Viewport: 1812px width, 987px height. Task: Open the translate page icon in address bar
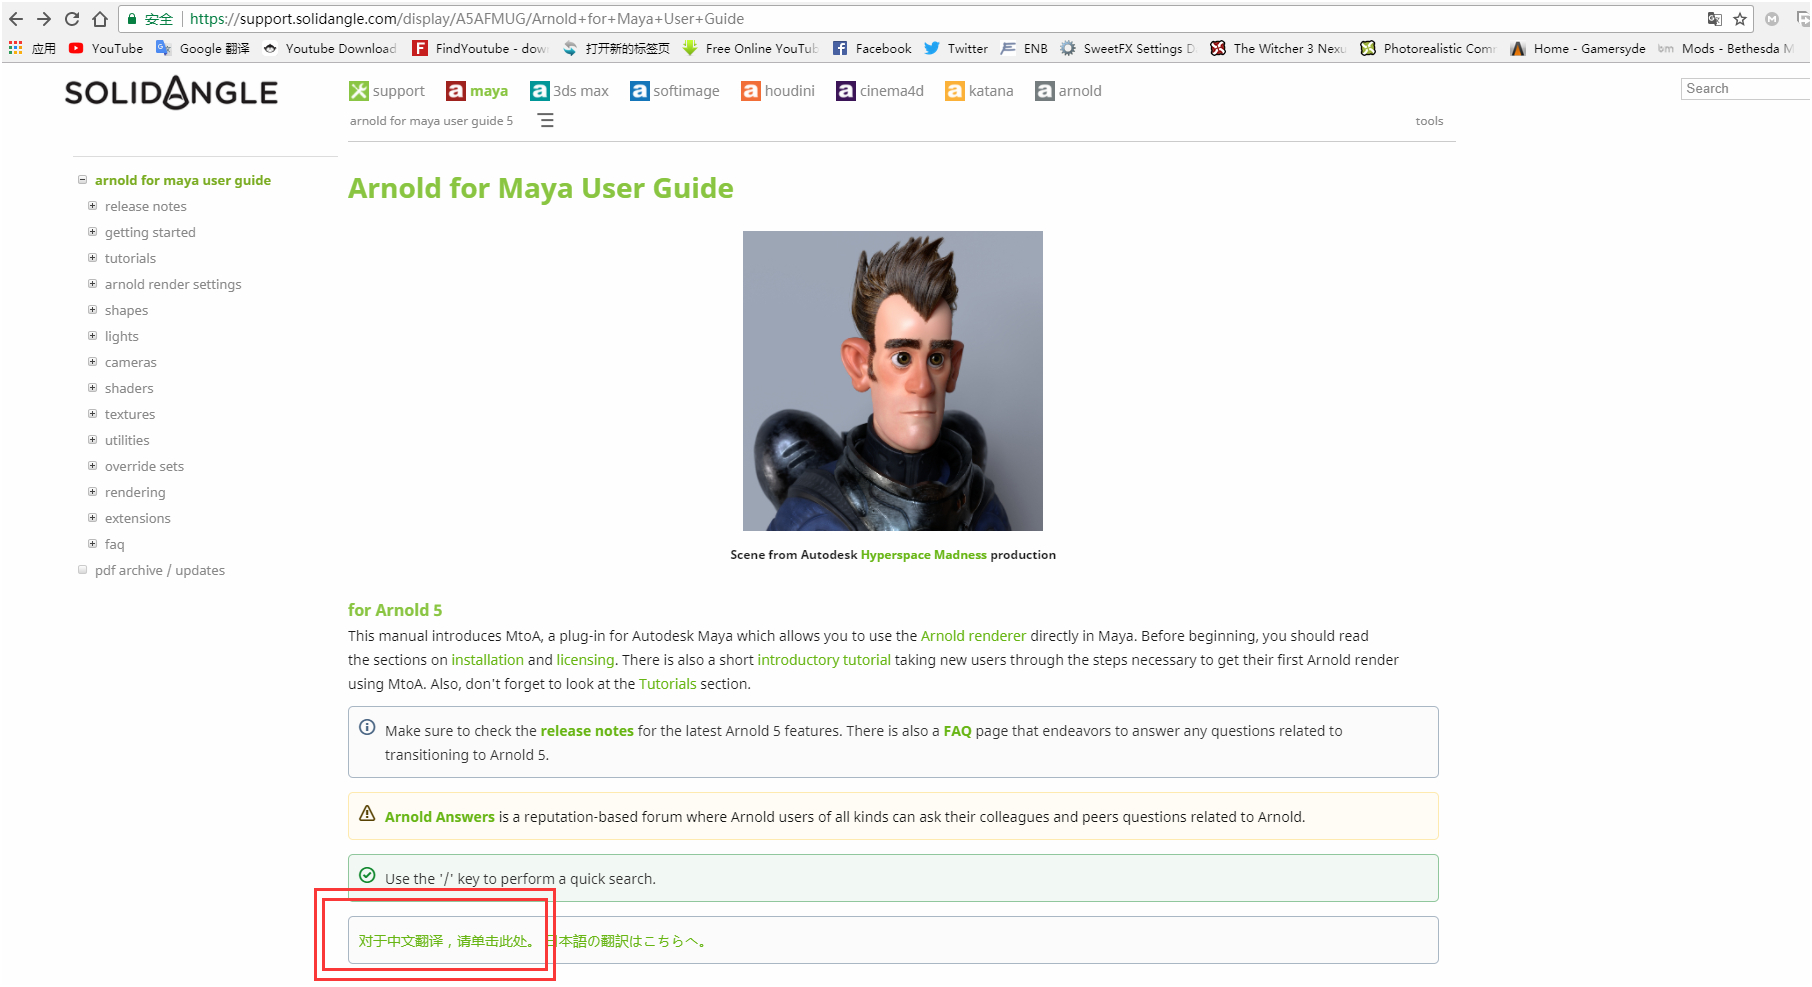(1714, 19)
